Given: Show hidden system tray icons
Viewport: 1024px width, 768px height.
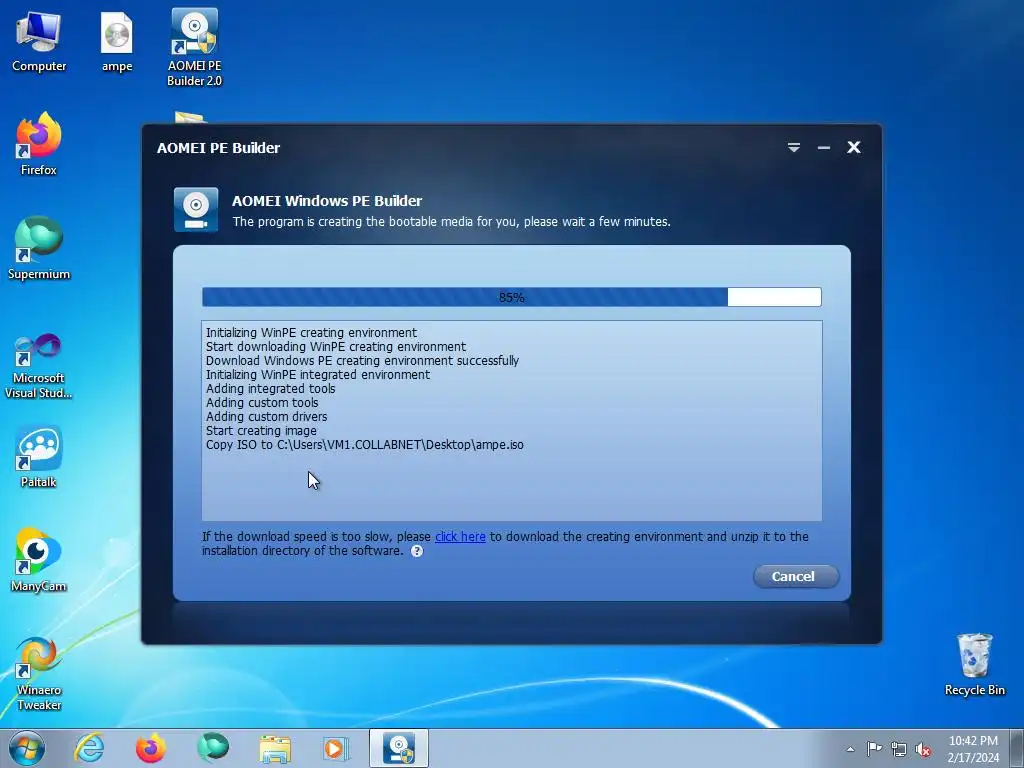Looking at the screenshot, I should pyautogui.click(x=850, y=749).
